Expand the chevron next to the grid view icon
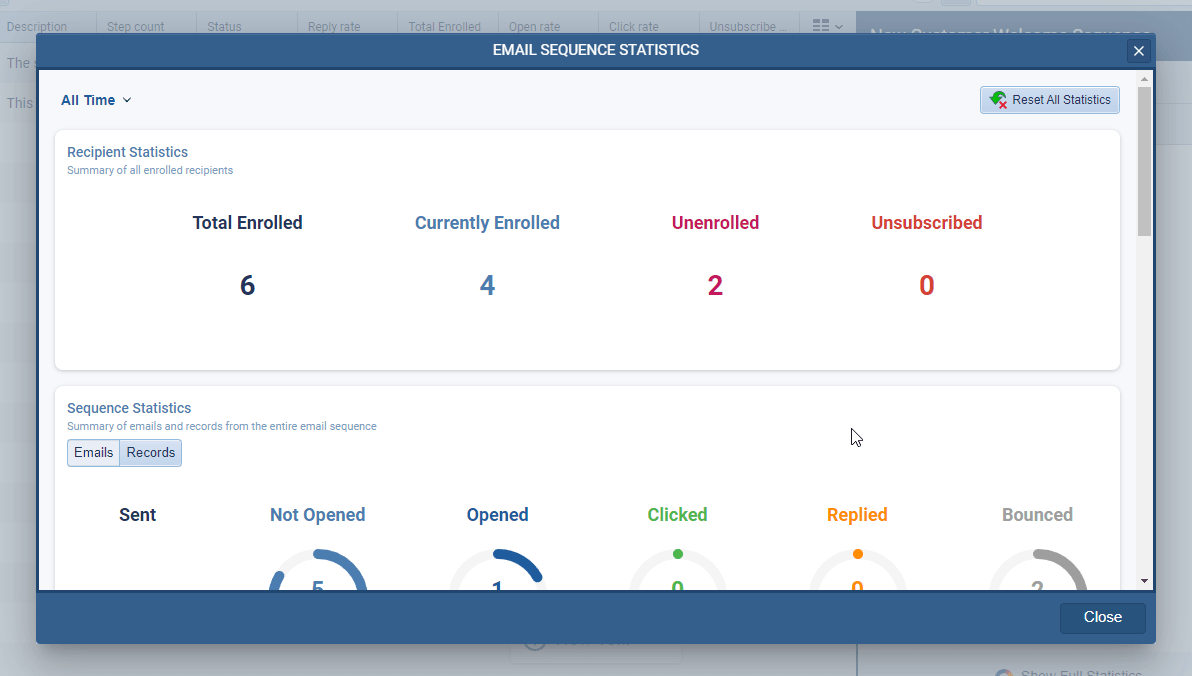 [x=838, y=26]
